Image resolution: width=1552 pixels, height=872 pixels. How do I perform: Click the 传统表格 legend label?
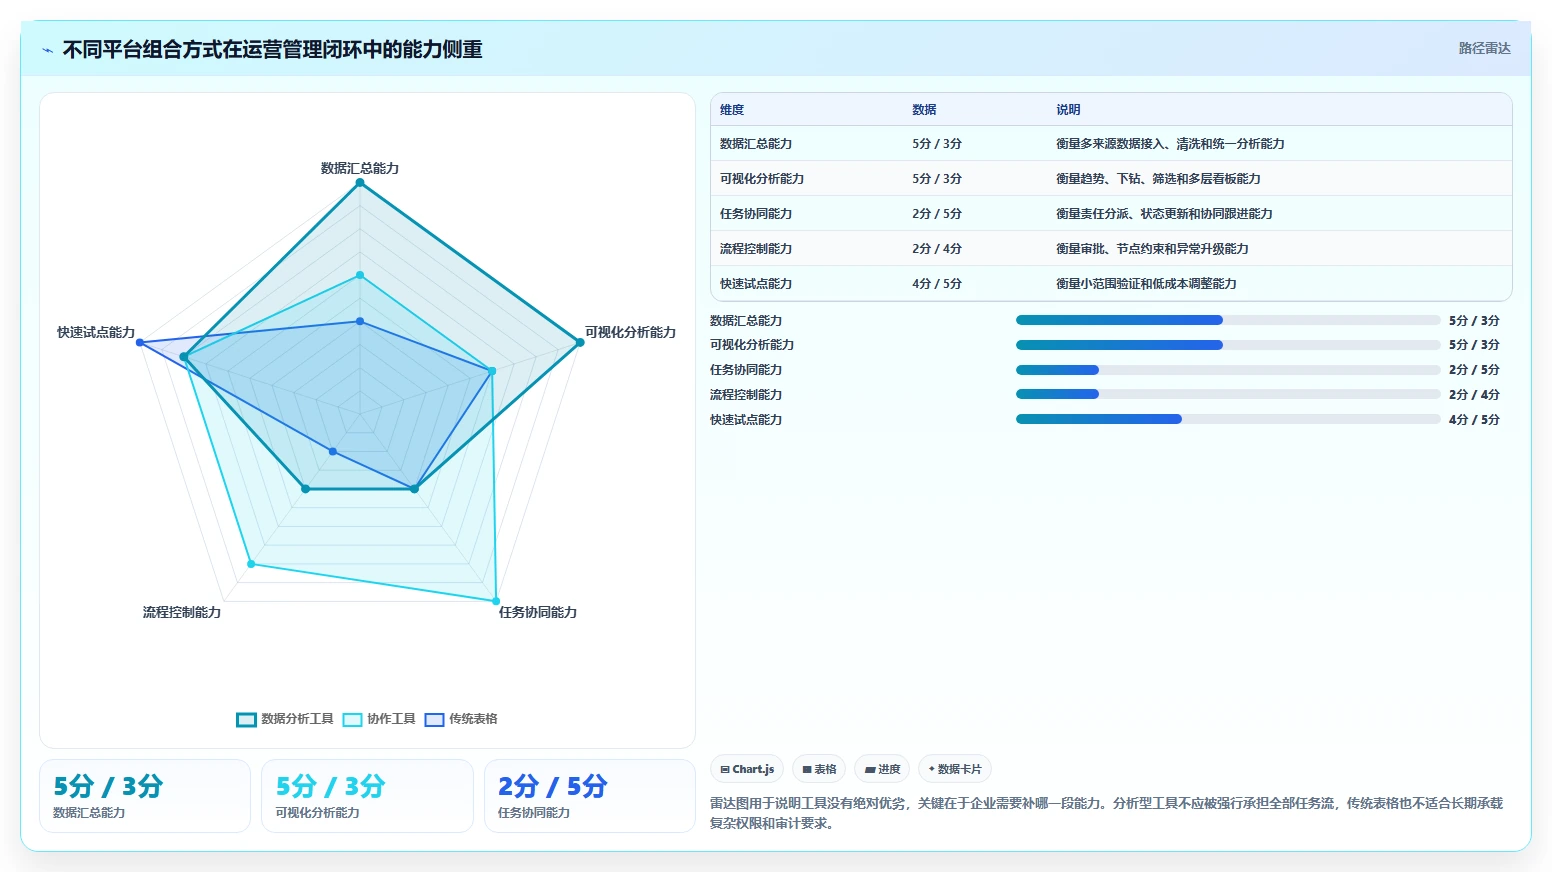[473, 719]
